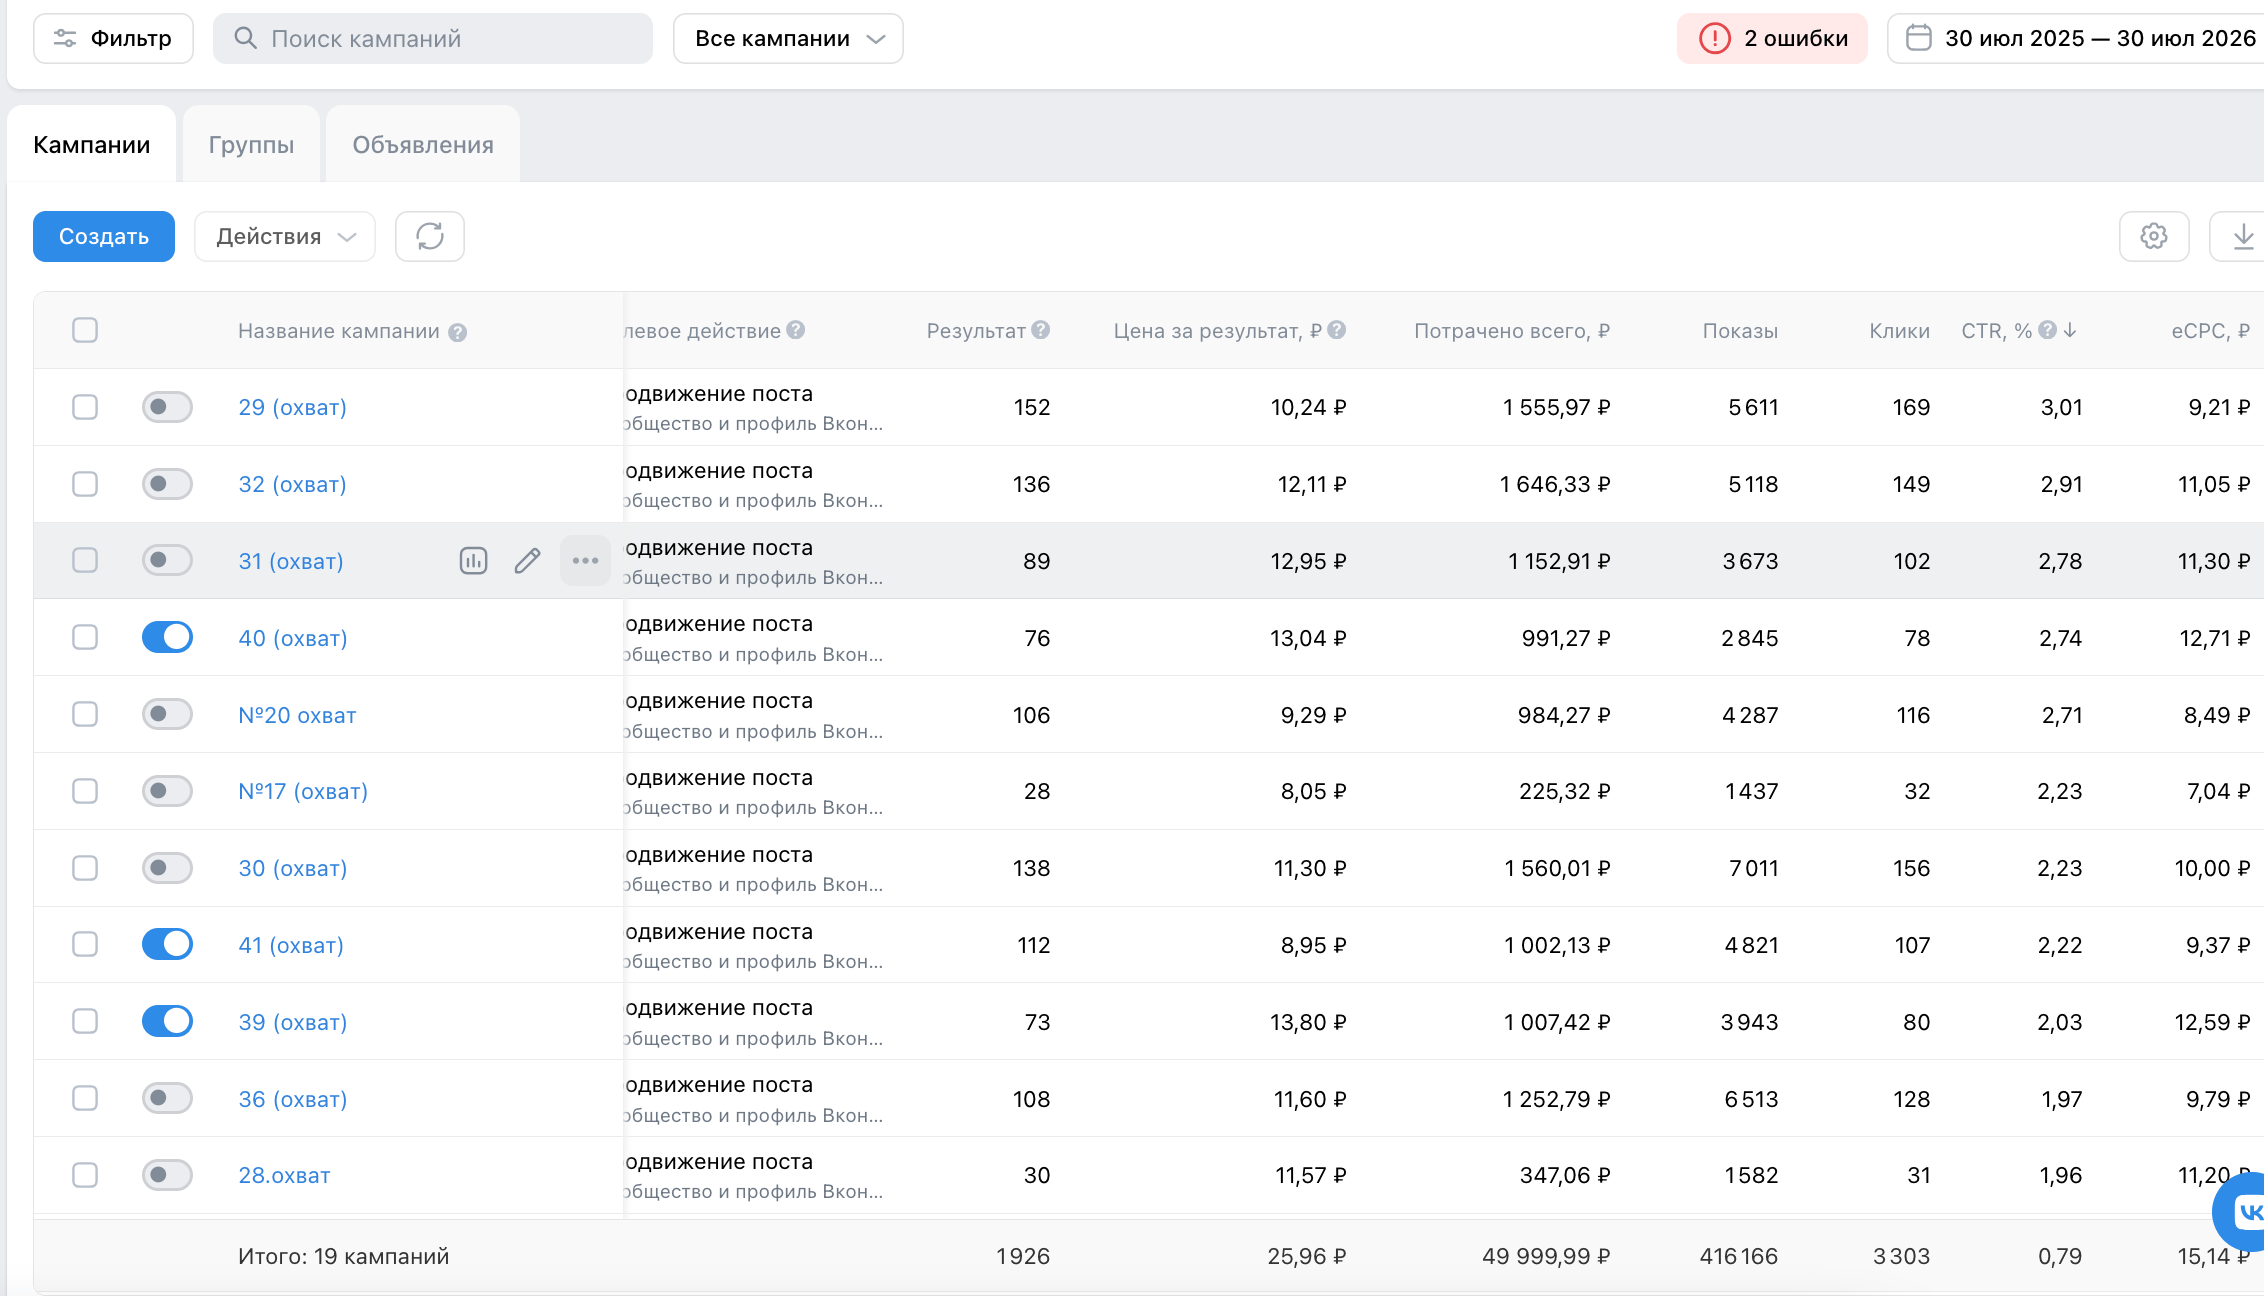This screenshot has height=1296, width=2264.
Task: Open statistics icon for campaign 31 (охват)
Action: pos(473,561)
